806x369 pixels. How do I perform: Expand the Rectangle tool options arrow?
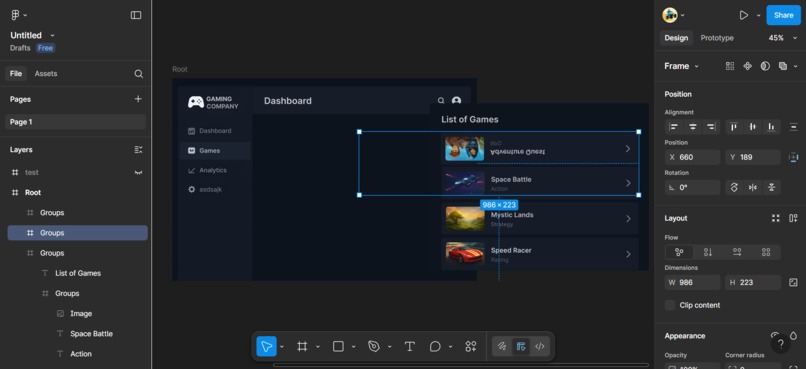(353, 347)
